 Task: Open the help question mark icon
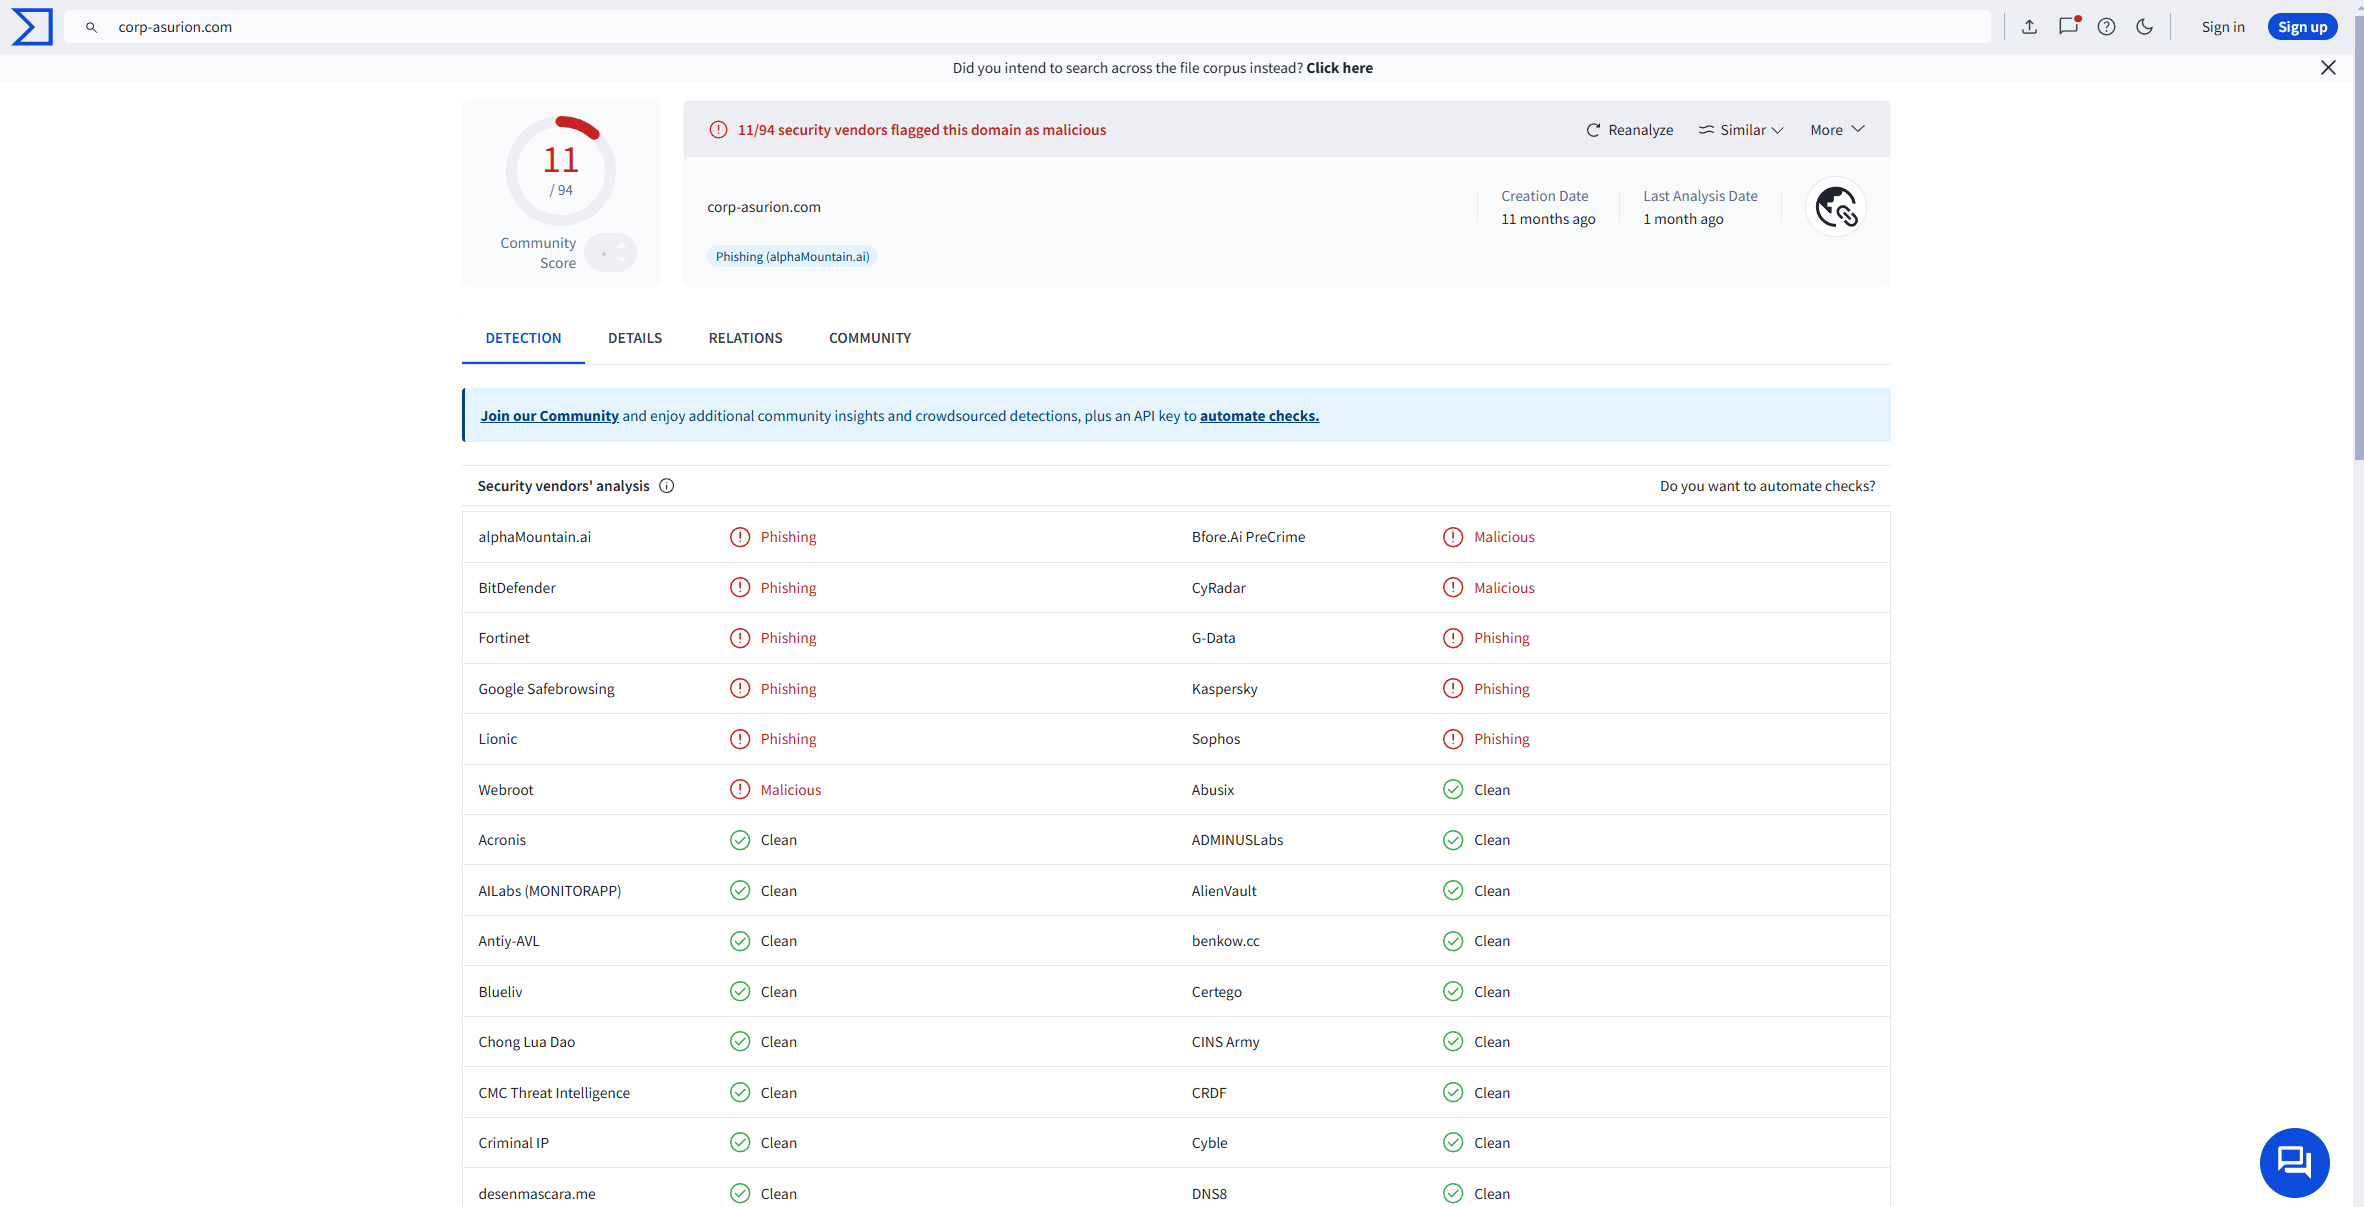(2106, 27)
